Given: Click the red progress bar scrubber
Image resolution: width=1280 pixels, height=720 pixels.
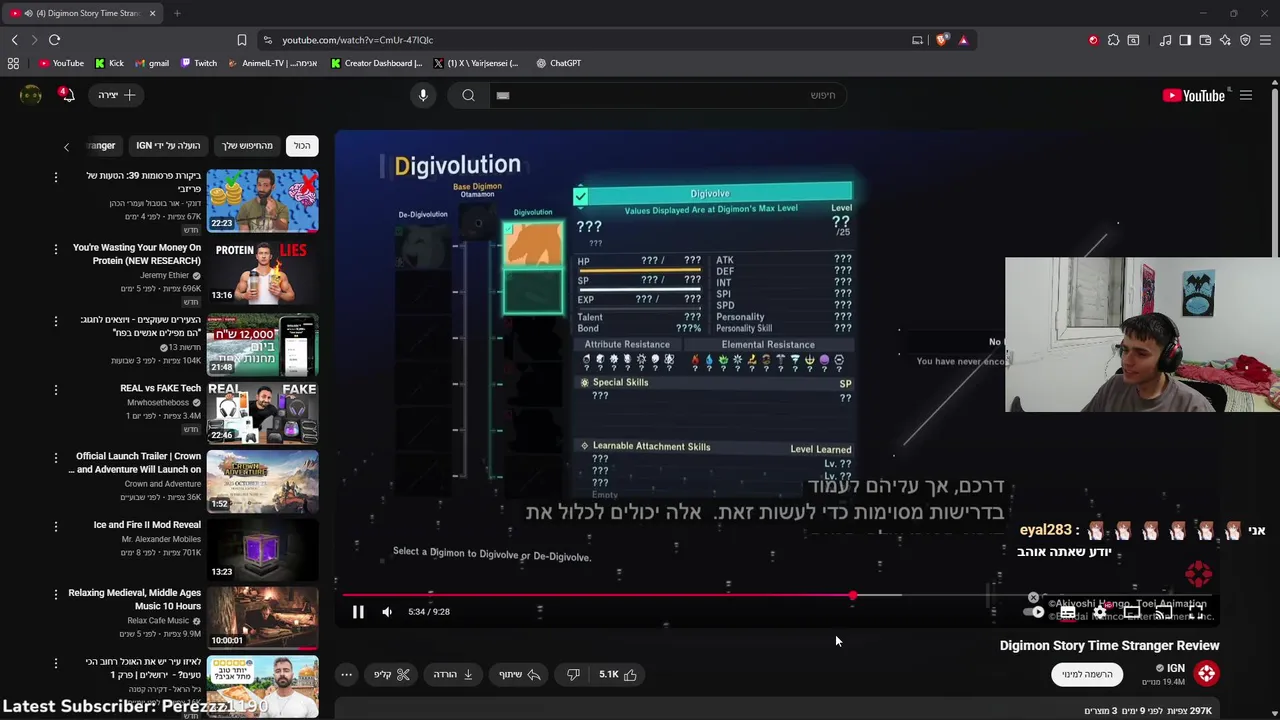Looking at the screenshot, I should point(853,596).
